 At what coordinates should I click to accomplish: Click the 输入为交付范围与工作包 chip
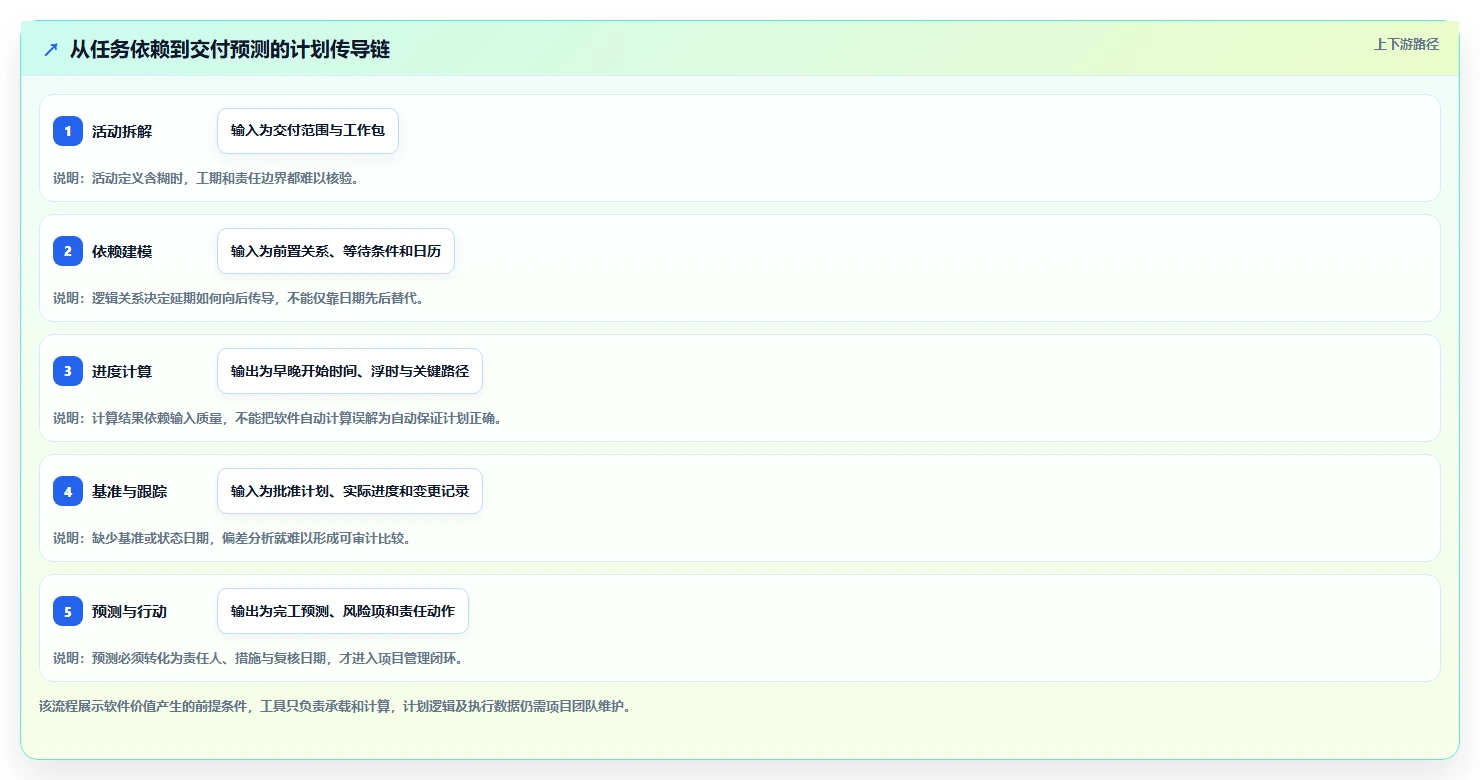point(308,131)
